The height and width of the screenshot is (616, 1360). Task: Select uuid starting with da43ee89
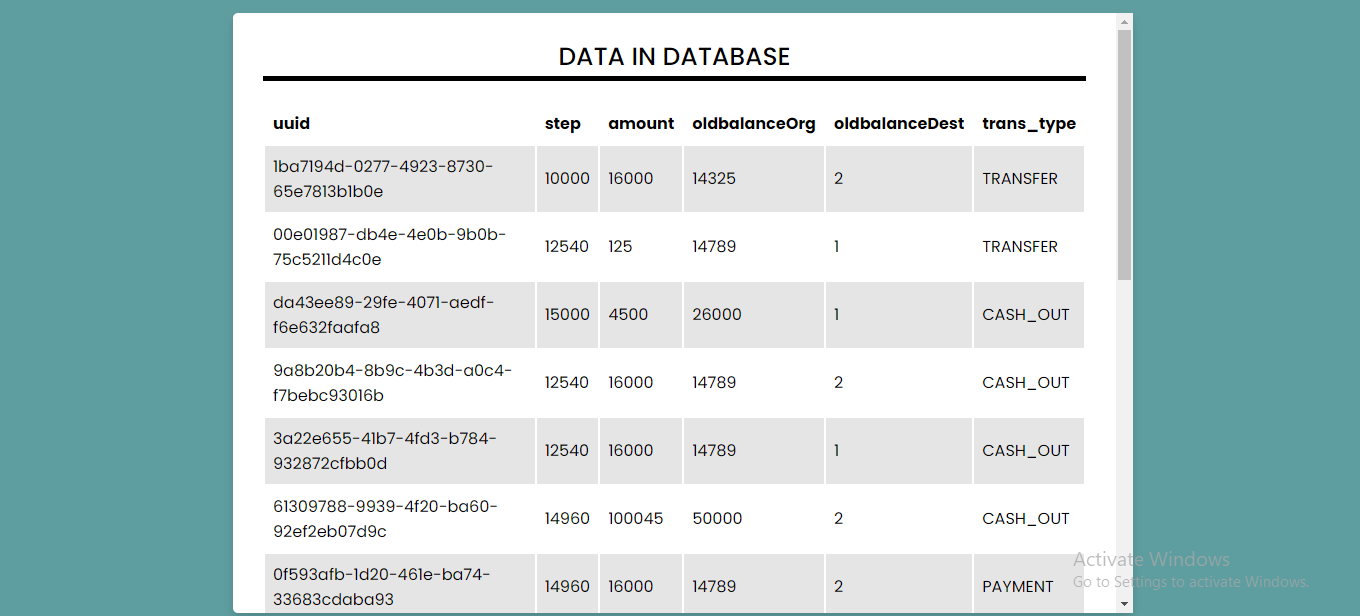tap(384, 315)
